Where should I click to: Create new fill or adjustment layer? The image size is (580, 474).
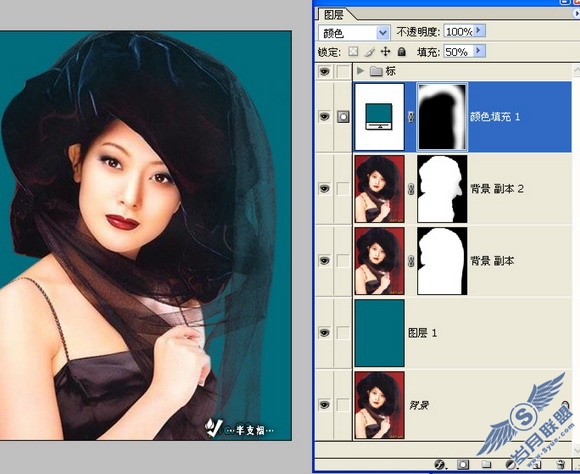click(511, 464)
